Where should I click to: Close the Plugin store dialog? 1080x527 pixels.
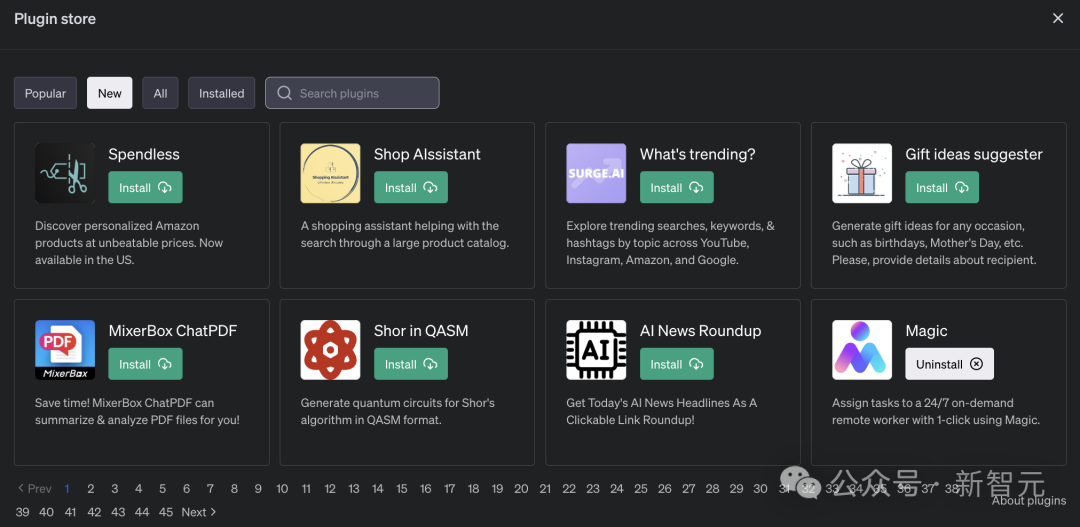pos(1058,19)
